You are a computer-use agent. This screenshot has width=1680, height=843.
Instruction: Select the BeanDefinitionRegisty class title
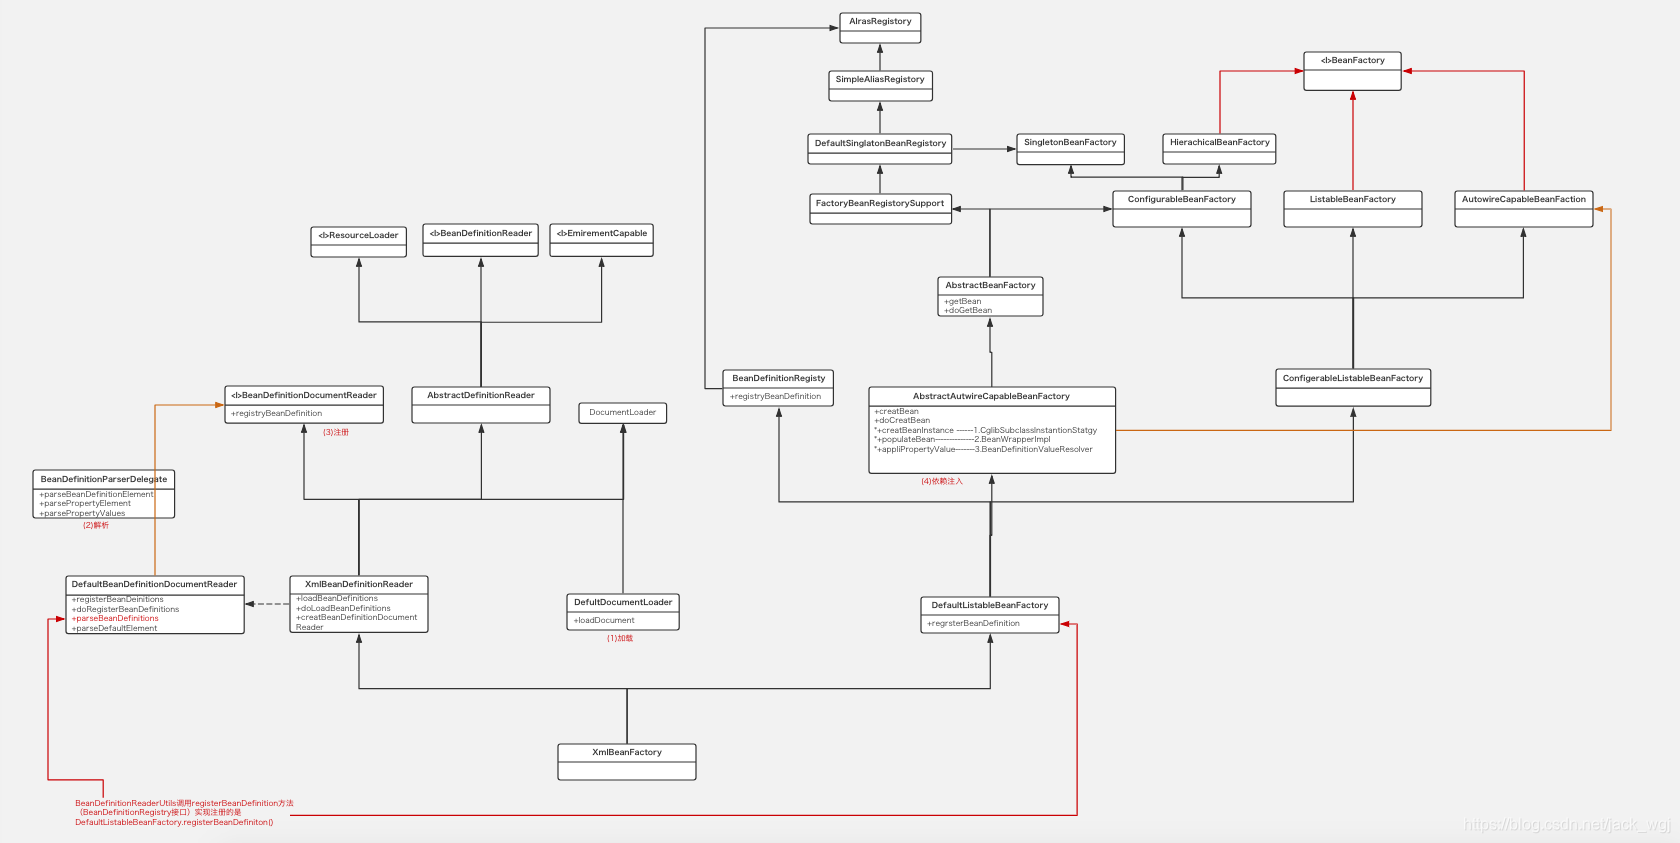pos(778,378)
